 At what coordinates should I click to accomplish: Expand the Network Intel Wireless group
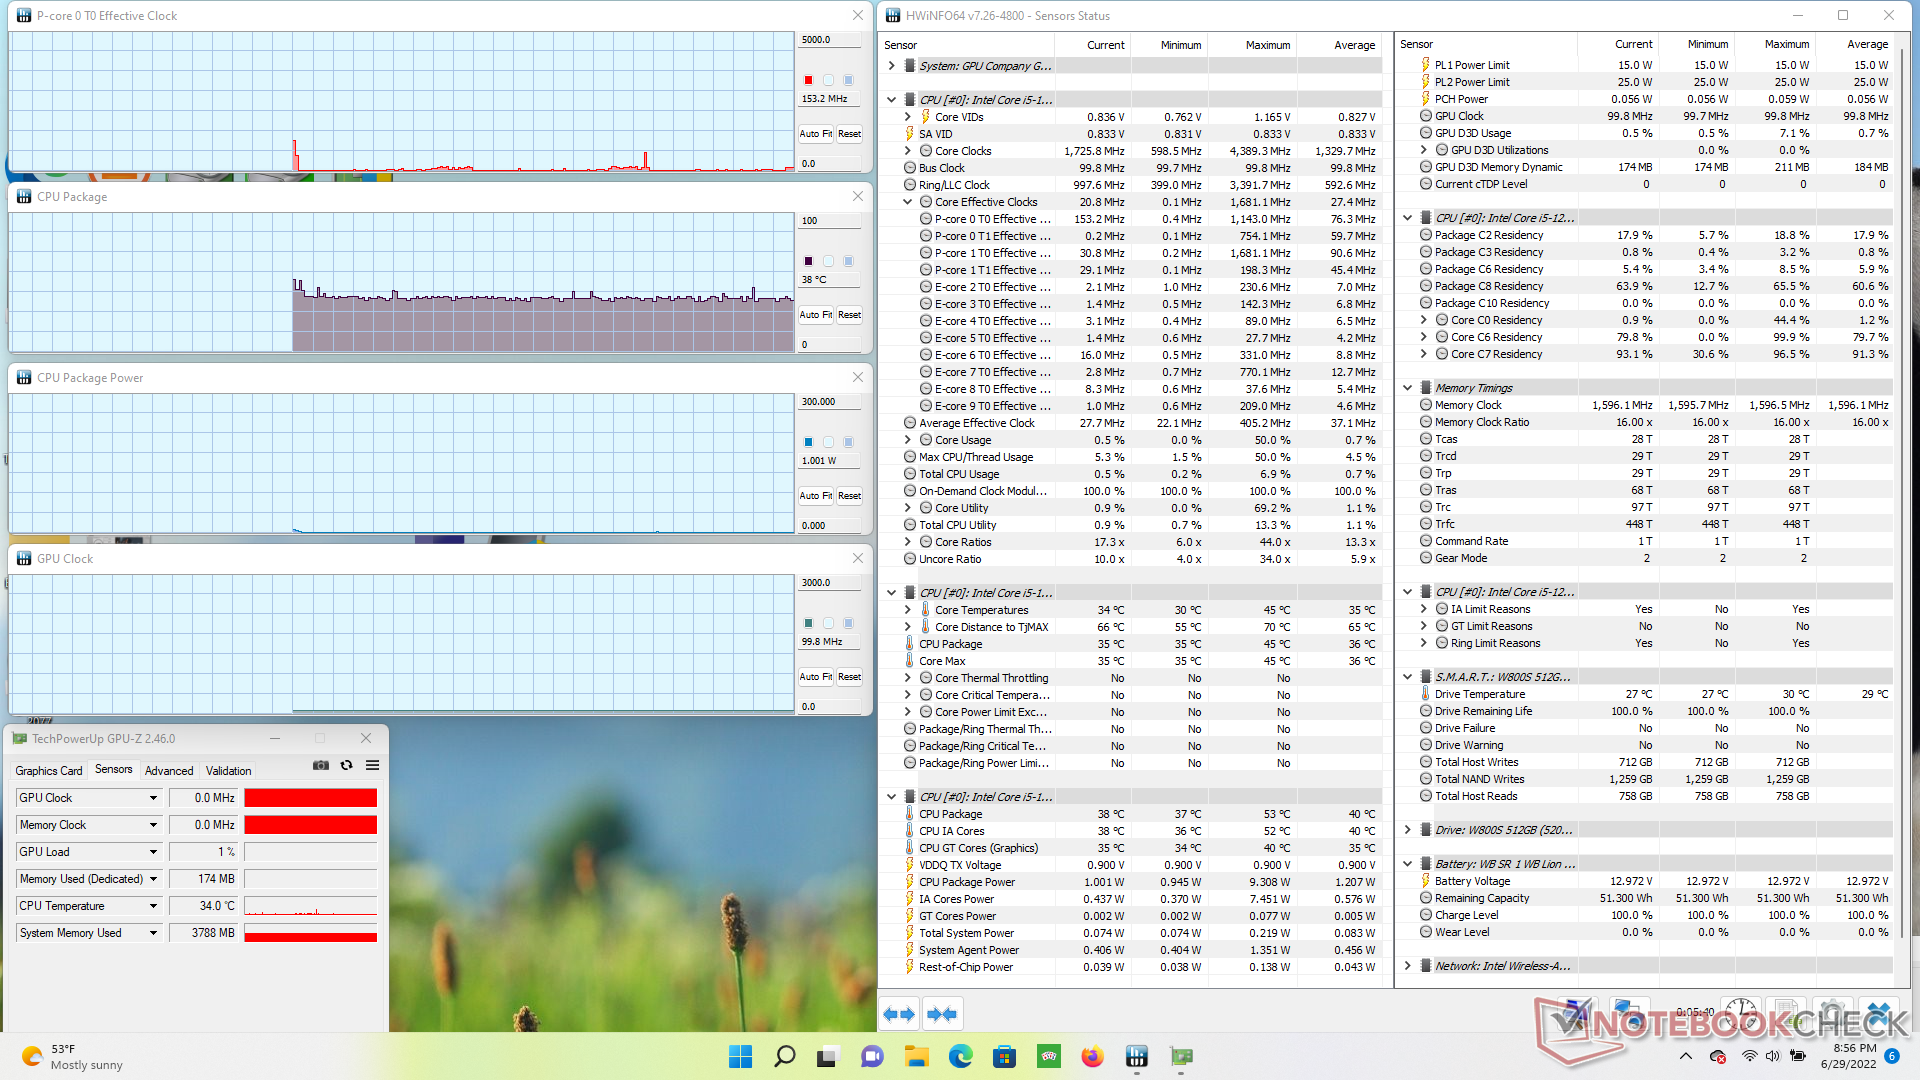point(1407,966)
